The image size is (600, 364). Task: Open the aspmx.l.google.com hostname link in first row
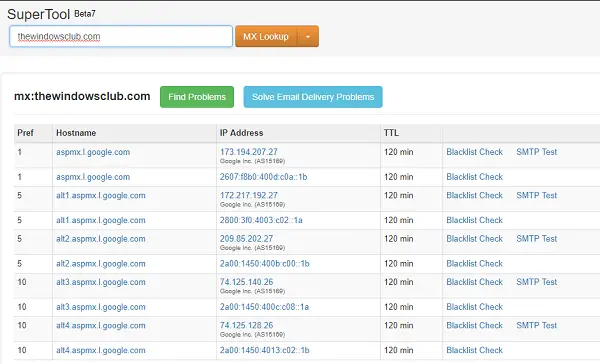point(93,152)
